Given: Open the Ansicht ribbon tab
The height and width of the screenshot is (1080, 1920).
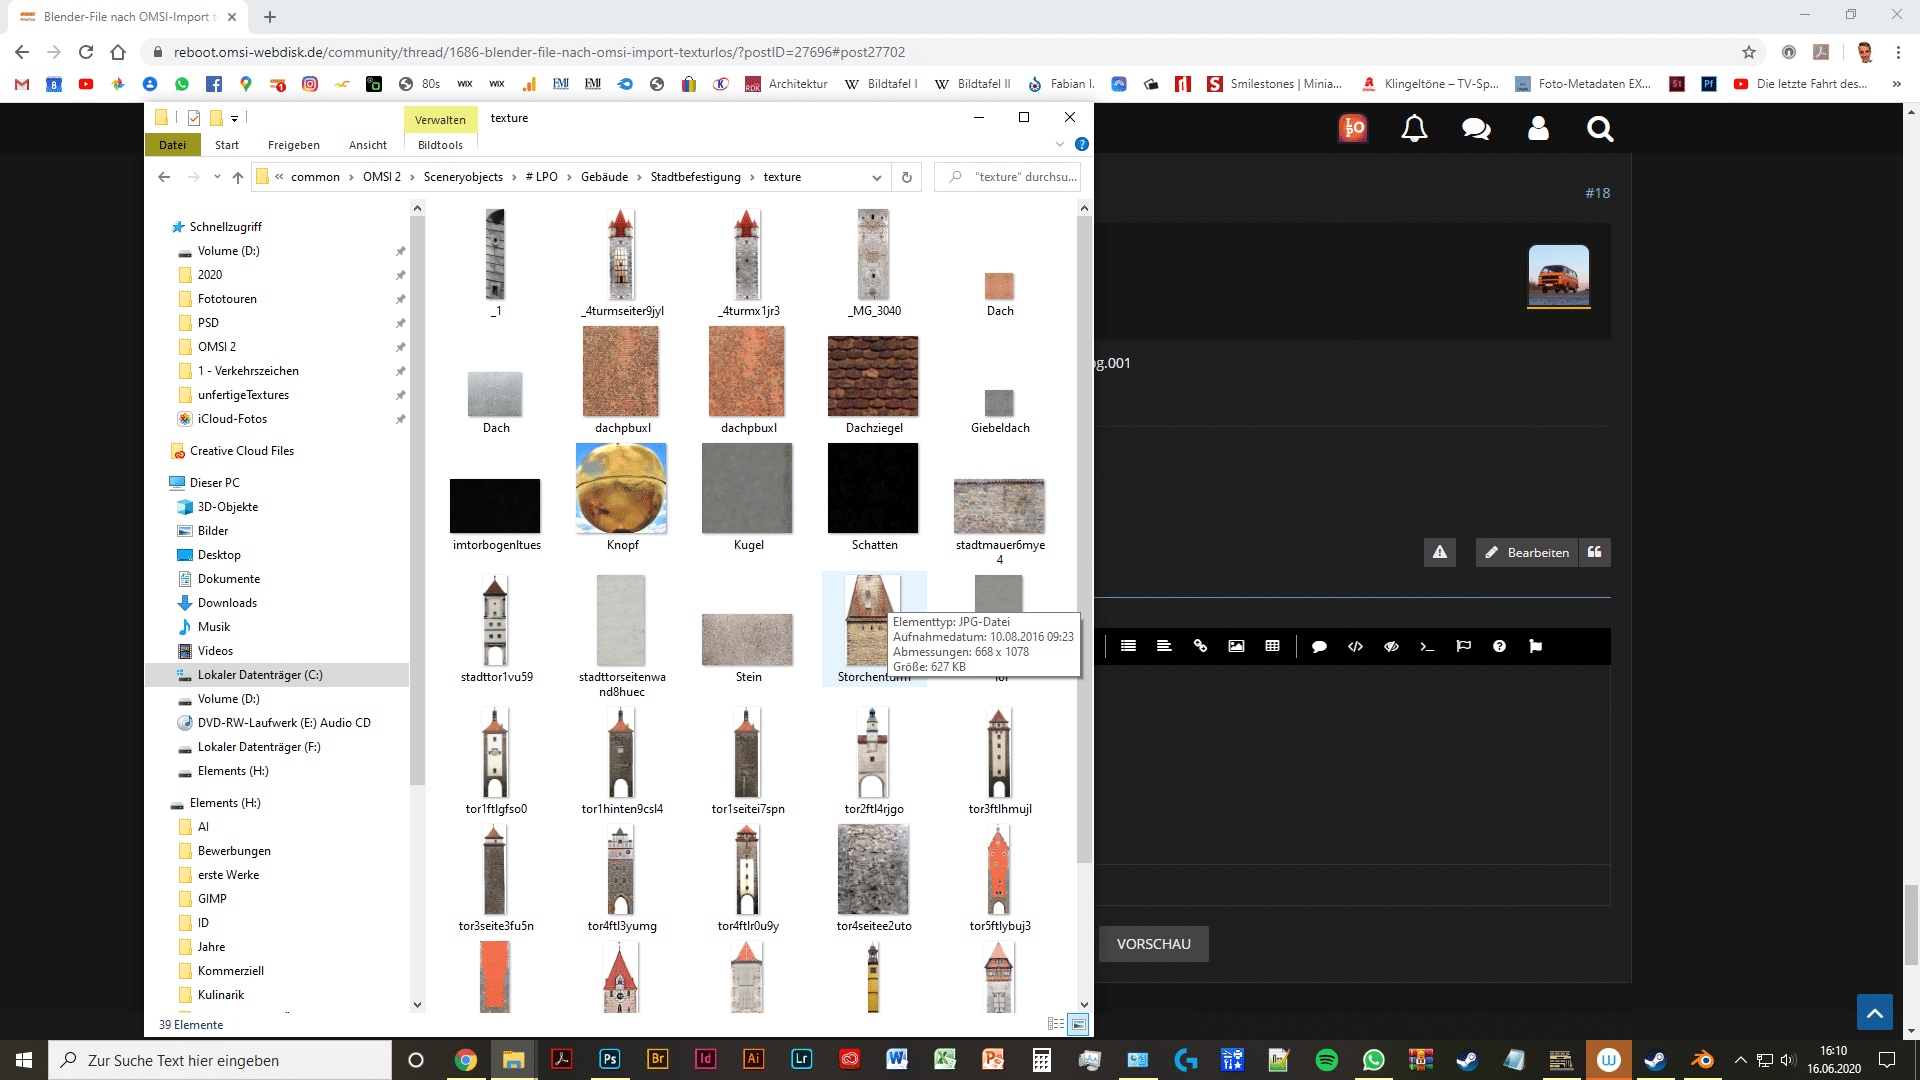Looking at the screenshot, I should click(368, 145).
